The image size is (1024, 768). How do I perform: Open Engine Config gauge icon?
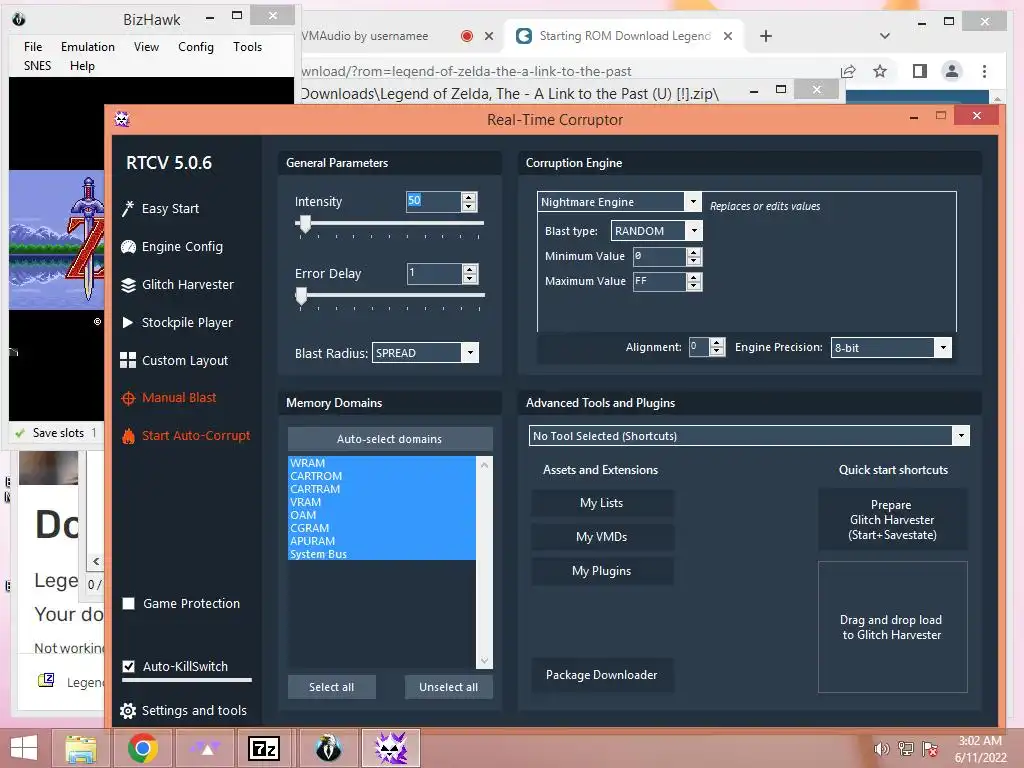[x=128, y=247]
